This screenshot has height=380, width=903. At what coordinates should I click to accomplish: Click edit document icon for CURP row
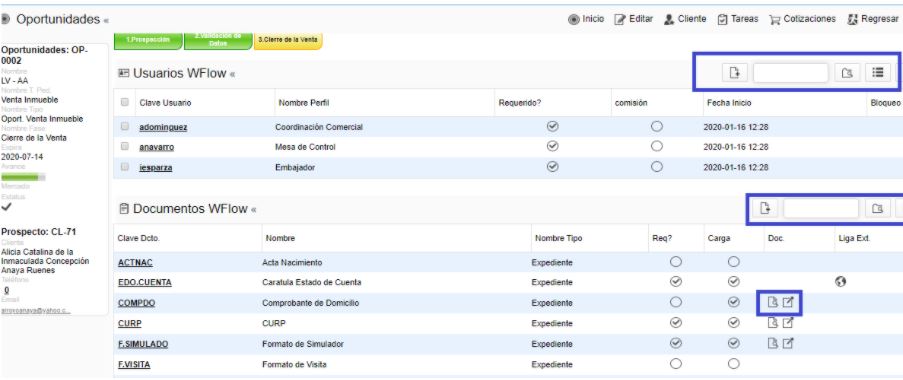tap(788, 323)
